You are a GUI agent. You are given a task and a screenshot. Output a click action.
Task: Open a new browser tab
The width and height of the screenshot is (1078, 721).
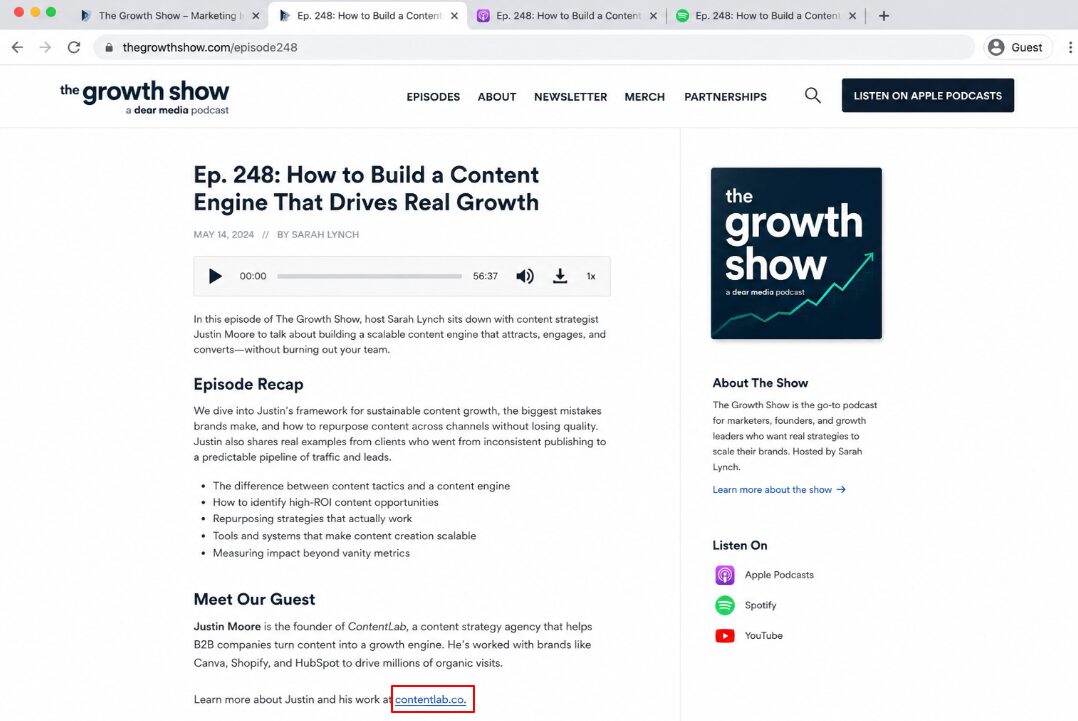[x=884, y=16]
